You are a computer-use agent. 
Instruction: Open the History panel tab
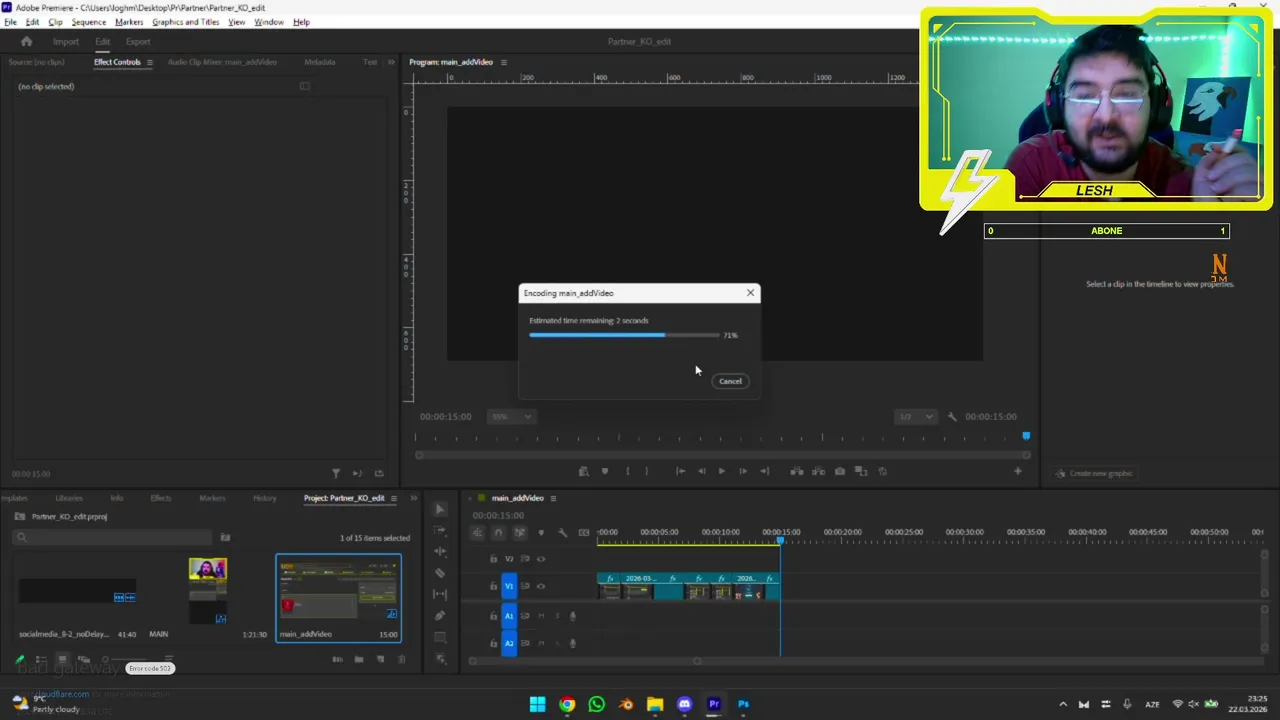click(x=264, y=498)
